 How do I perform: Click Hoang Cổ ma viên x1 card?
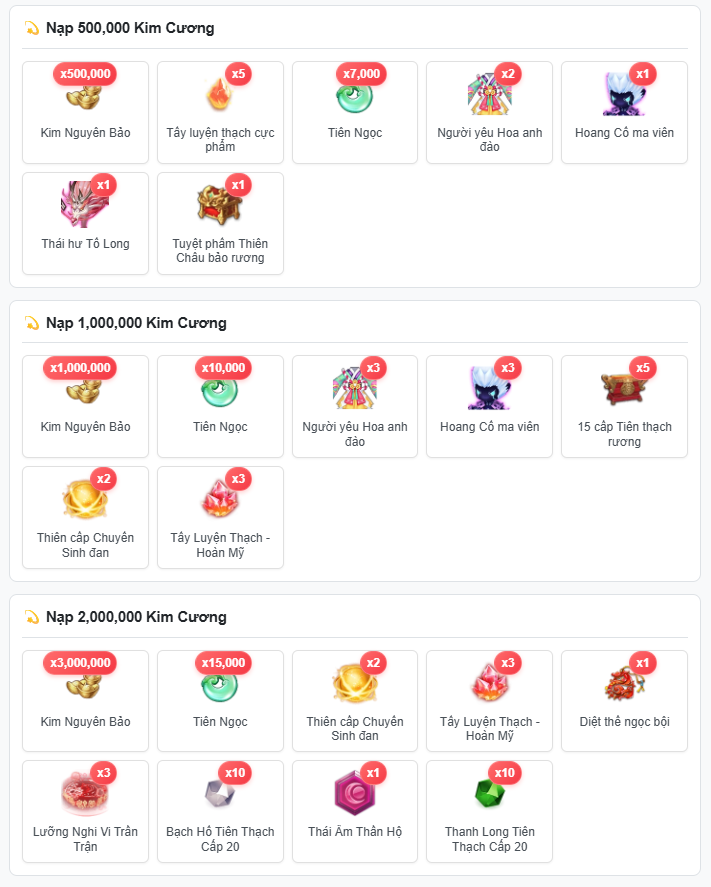(624, 113)
